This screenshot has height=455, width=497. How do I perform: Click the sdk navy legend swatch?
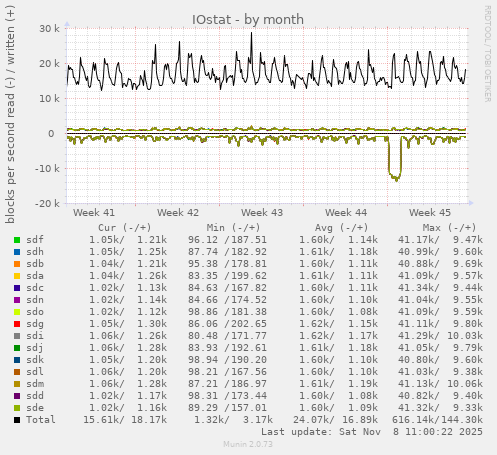click(x=17, y=360)
